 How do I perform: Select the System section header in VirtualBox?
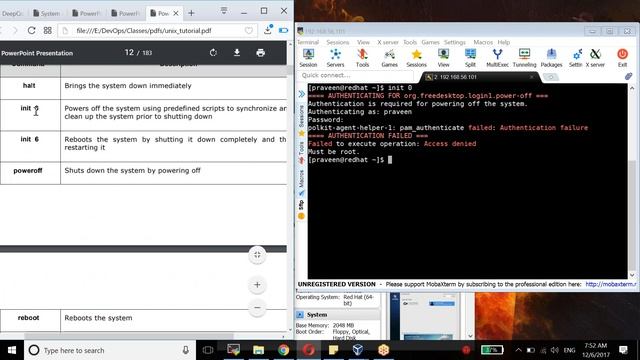338,315
